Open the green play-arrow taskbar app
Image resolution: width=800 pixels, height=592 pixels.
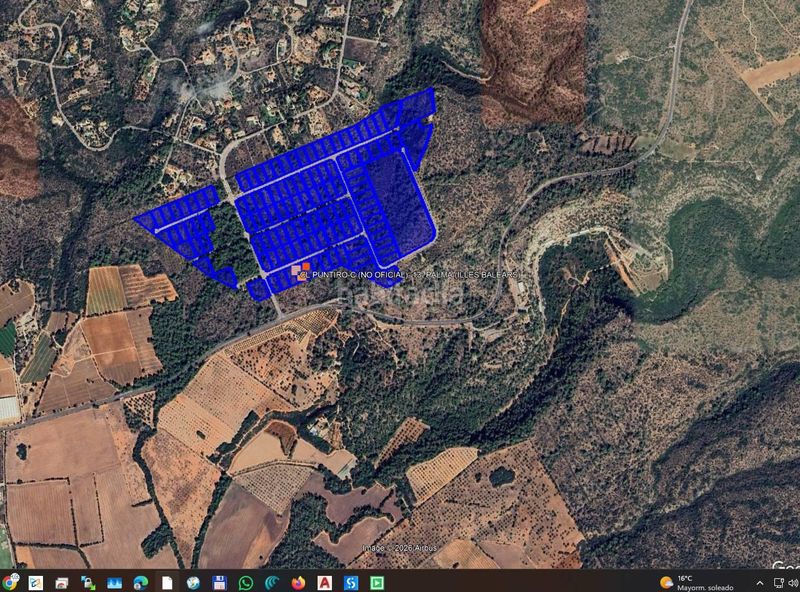pyautogui.click(x=377, y=582)
